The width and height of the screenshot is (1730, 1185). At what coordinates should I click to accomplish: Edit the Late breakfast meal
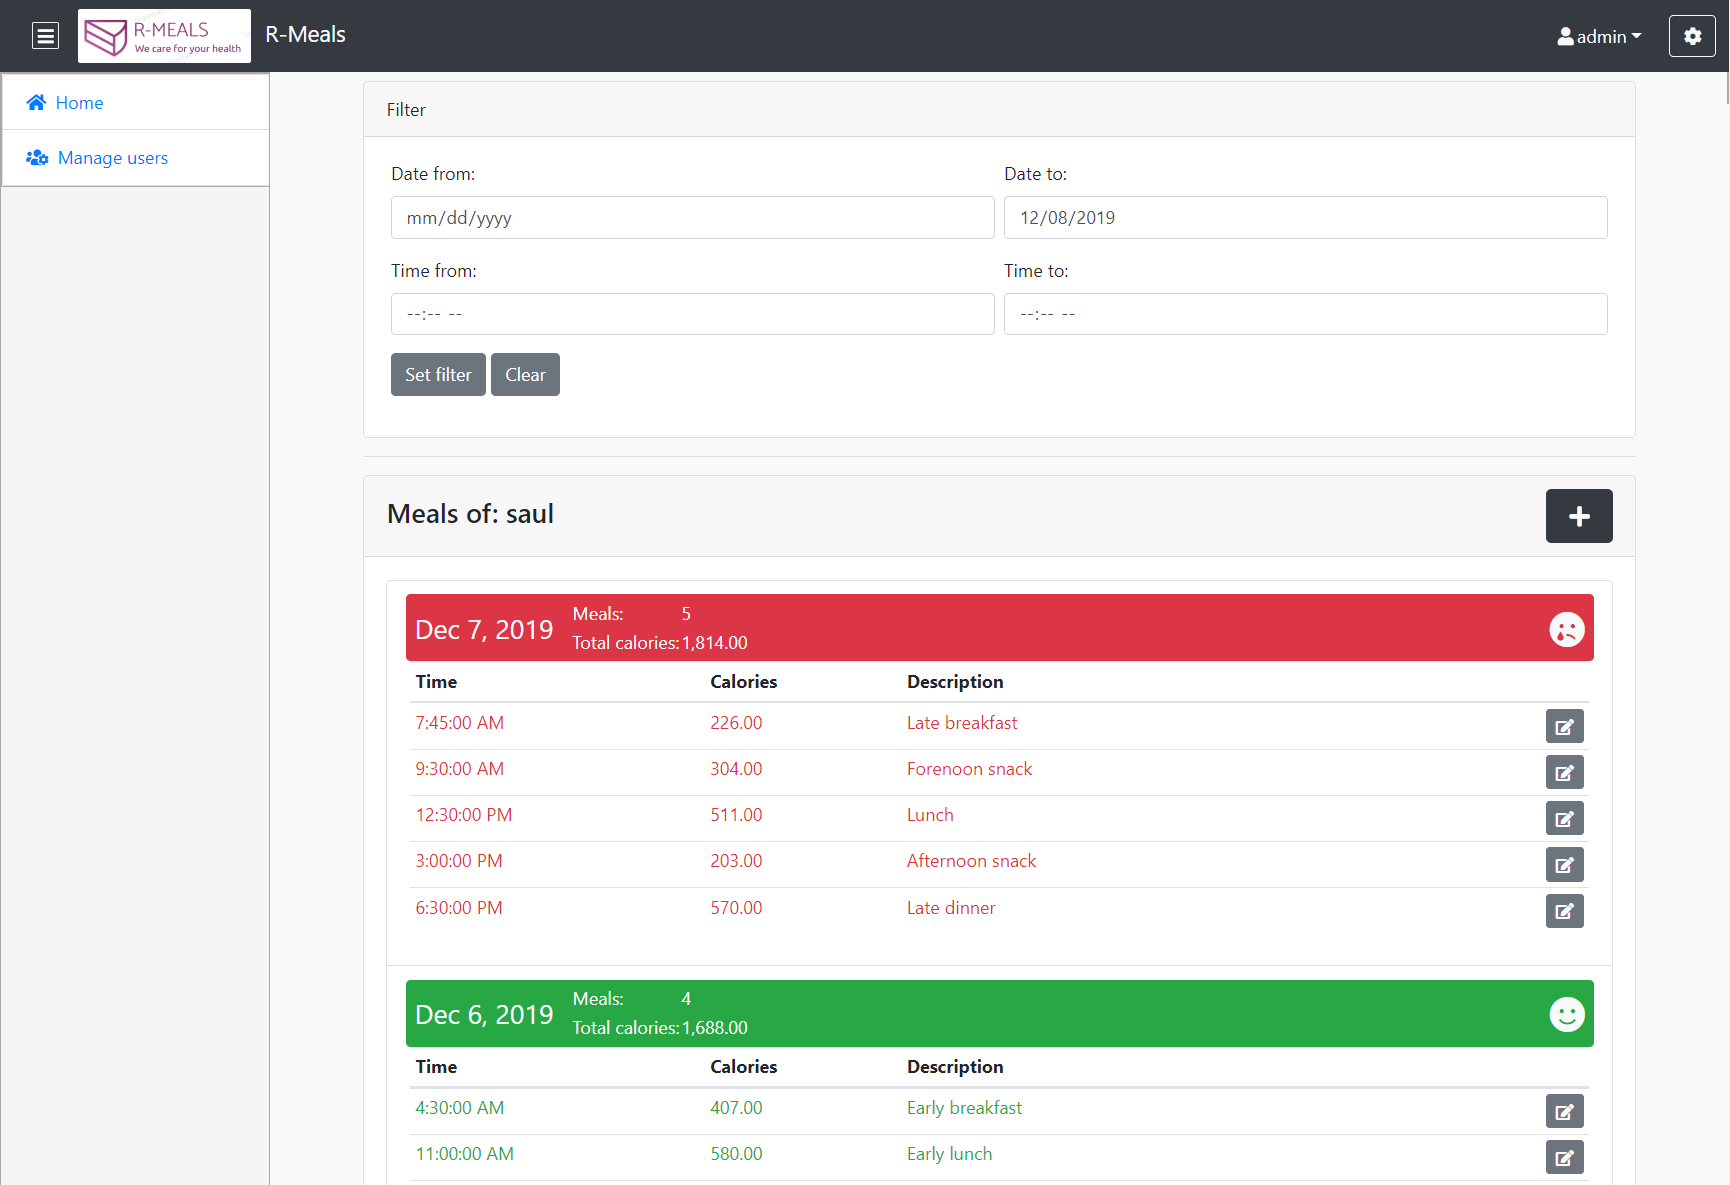[1564, 726]
